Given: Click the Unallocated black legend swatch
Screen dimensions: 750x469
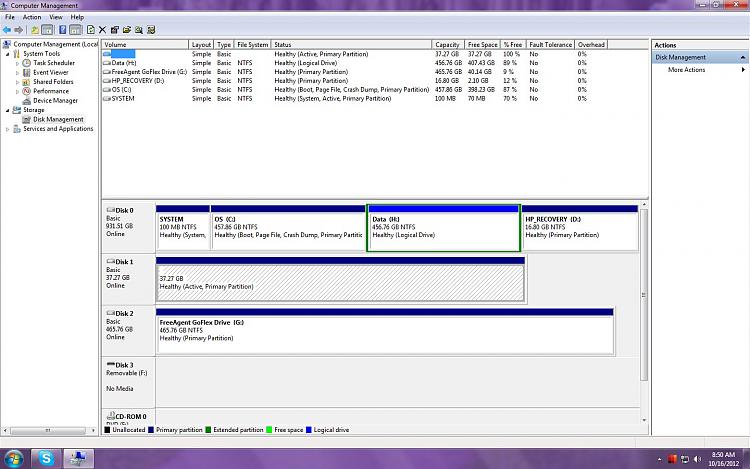Looking at the screenshot, I should tap(108, 430).
